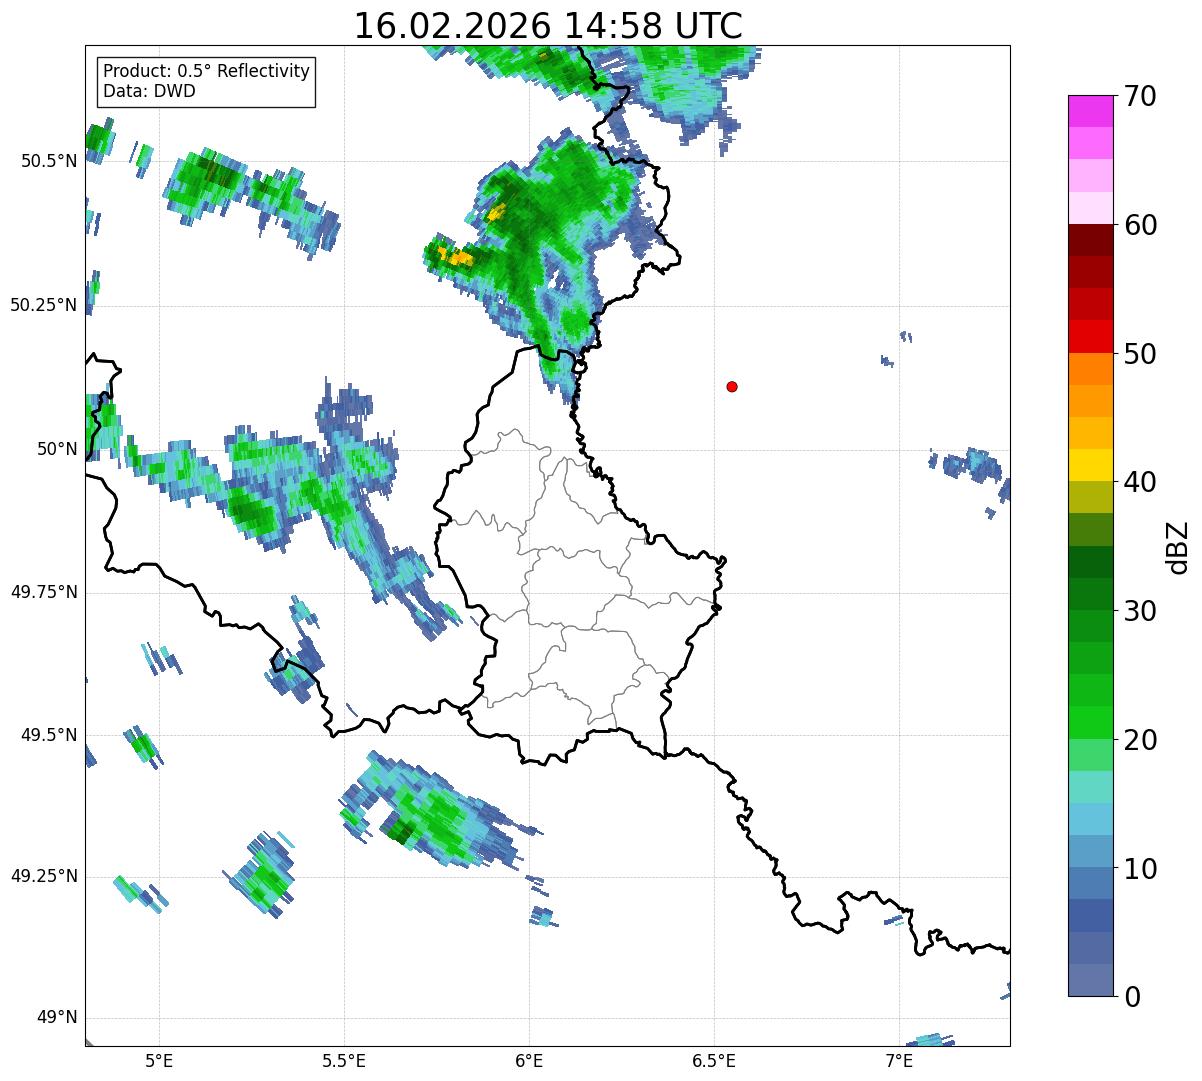
Task: Click the dark maroon swatch below 60 dBZ
Action: (1090, 240)
